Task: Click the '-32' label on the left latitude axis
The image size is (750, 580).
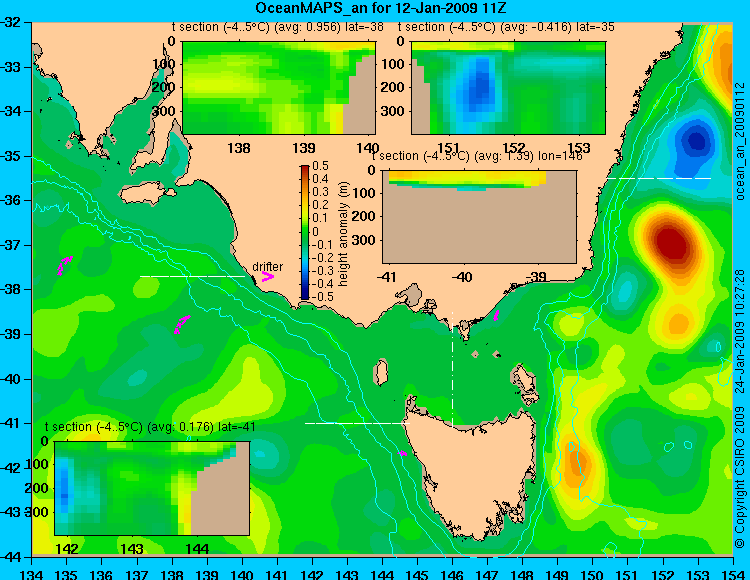Action: click(11, 22)
